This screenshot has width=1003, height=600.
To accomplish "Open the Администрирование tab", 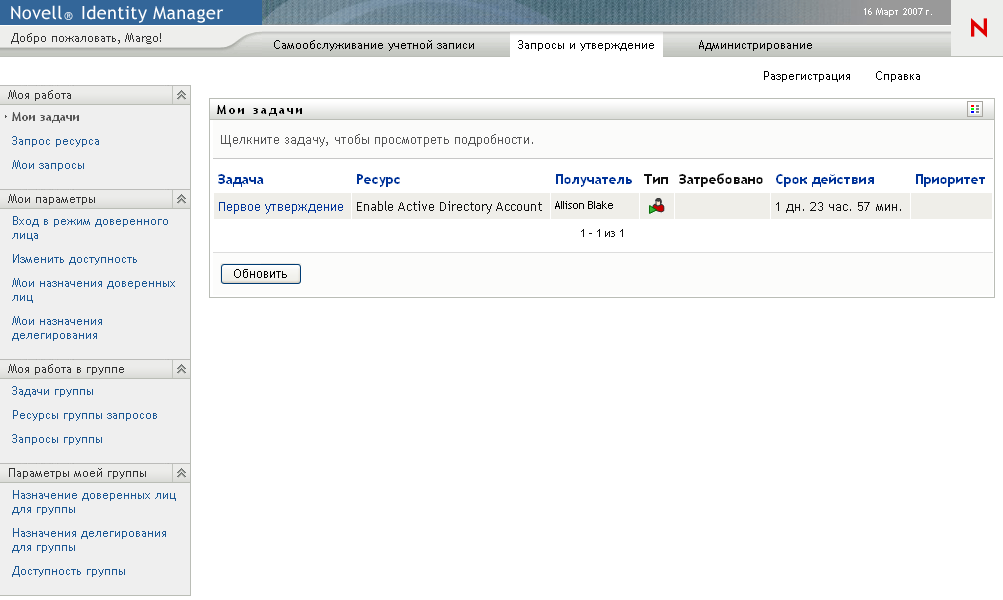I will (755, 45).
